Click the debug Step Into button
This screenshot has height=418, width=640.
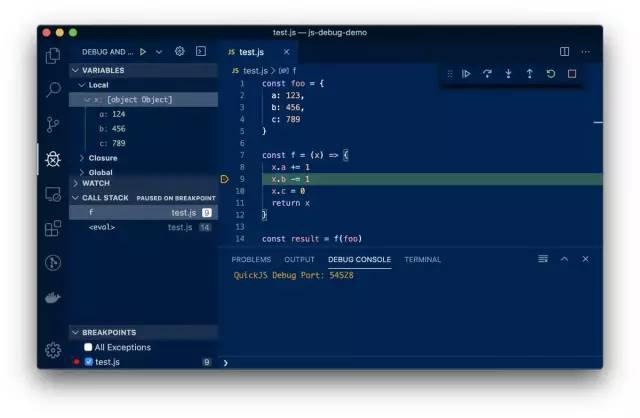pyautogui.click(x=508, y=73)
